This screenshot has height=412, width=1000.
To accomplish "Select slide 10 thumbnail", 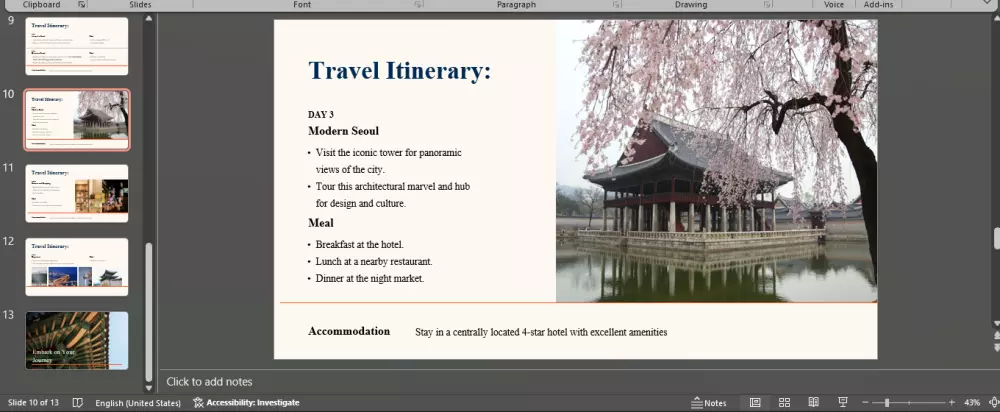I will click(77, 120).
